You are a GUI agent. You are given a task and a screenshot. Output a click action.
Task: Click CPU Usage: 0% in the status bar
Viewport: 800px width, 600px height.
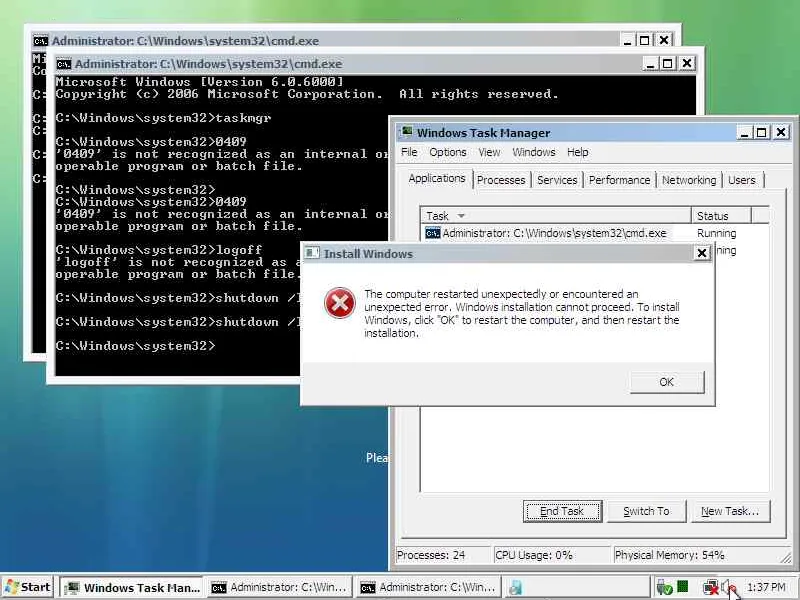tap(534, 555)
